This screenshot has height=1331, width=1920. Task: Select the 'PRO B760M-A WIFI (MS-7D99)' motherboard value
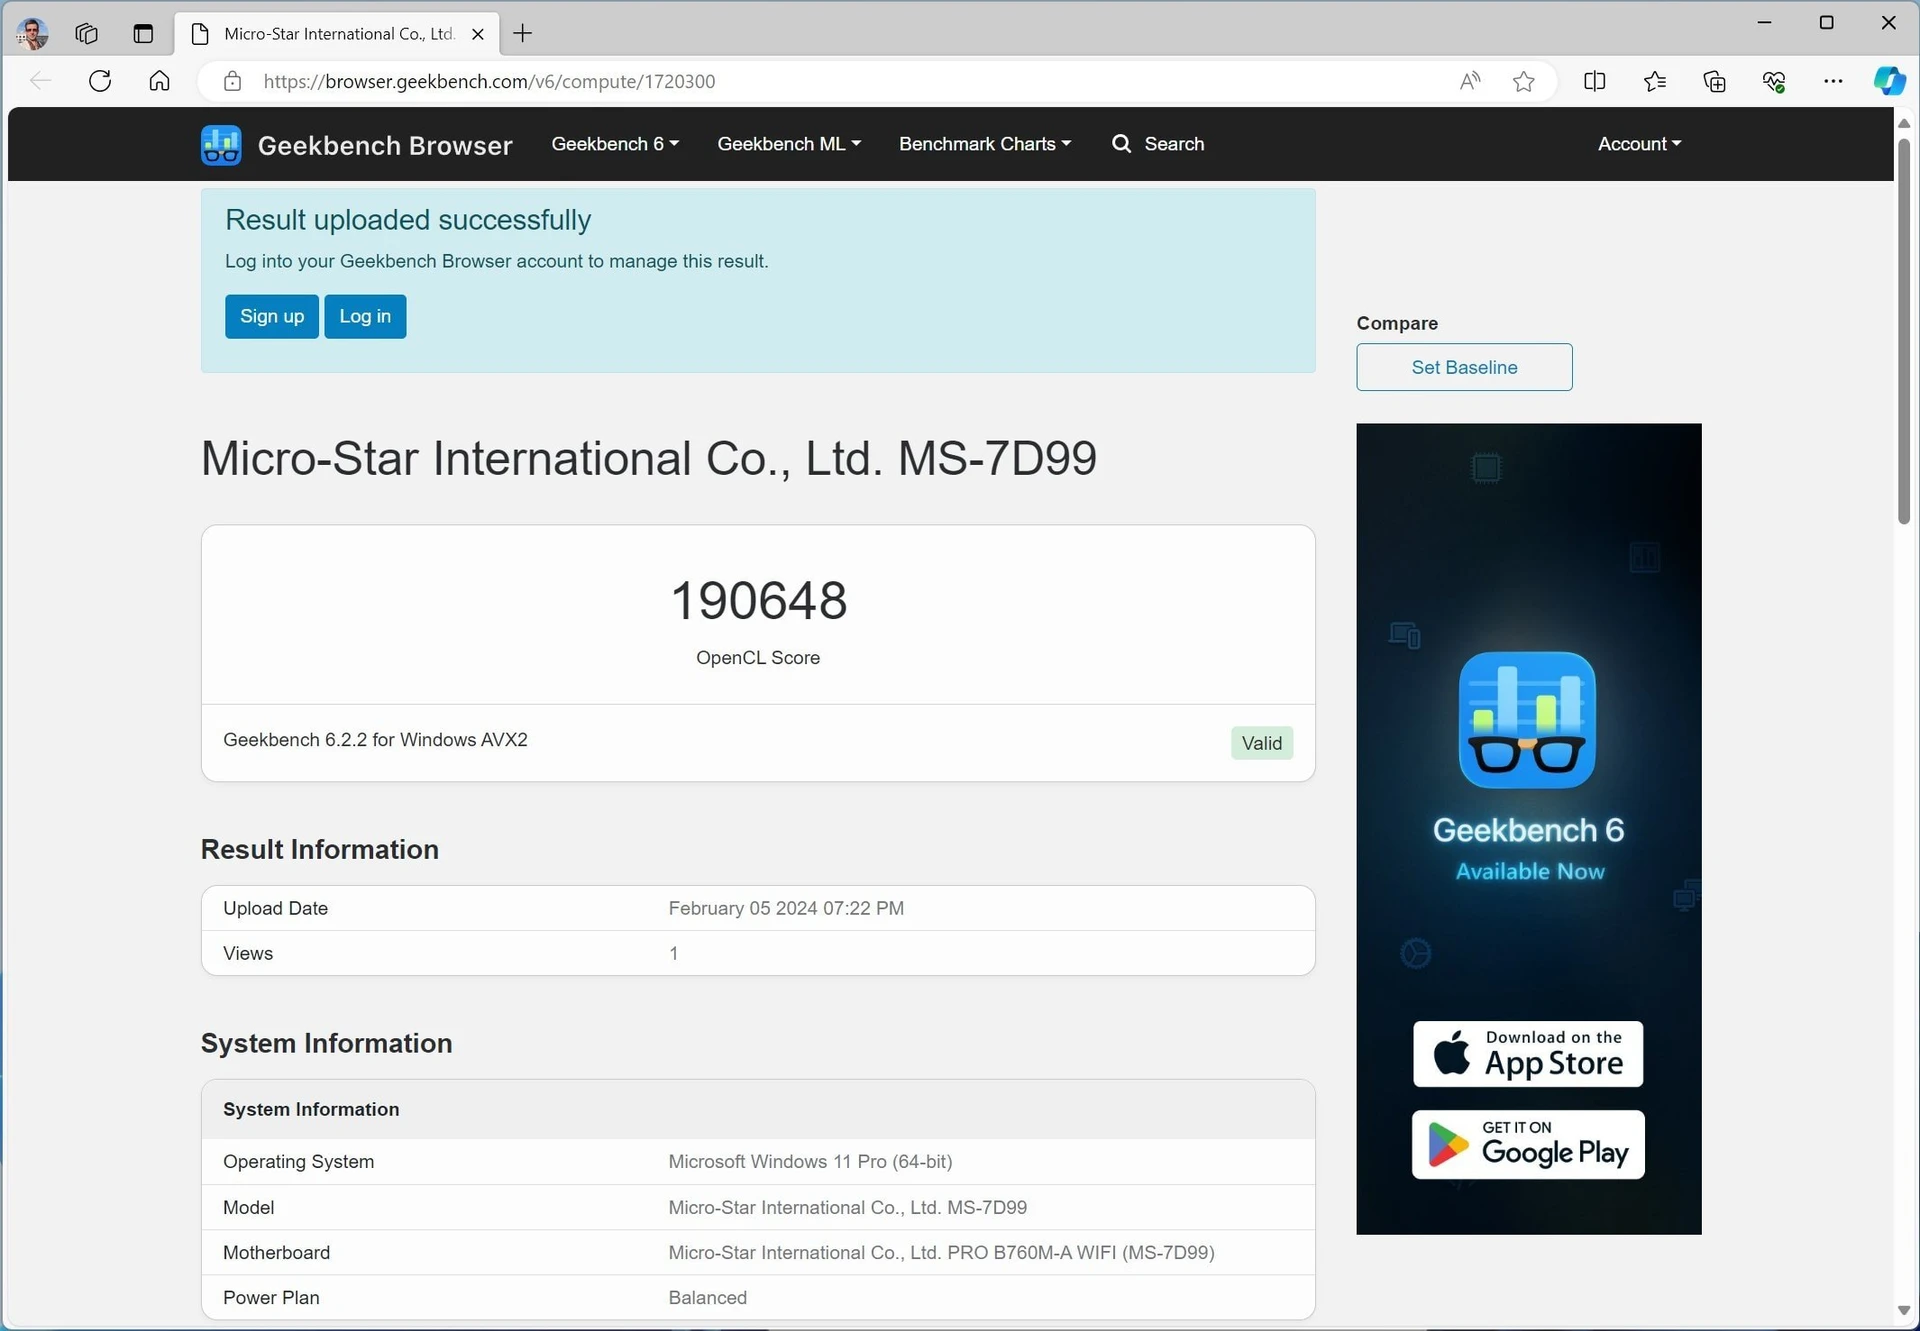click(1081, 1253)
